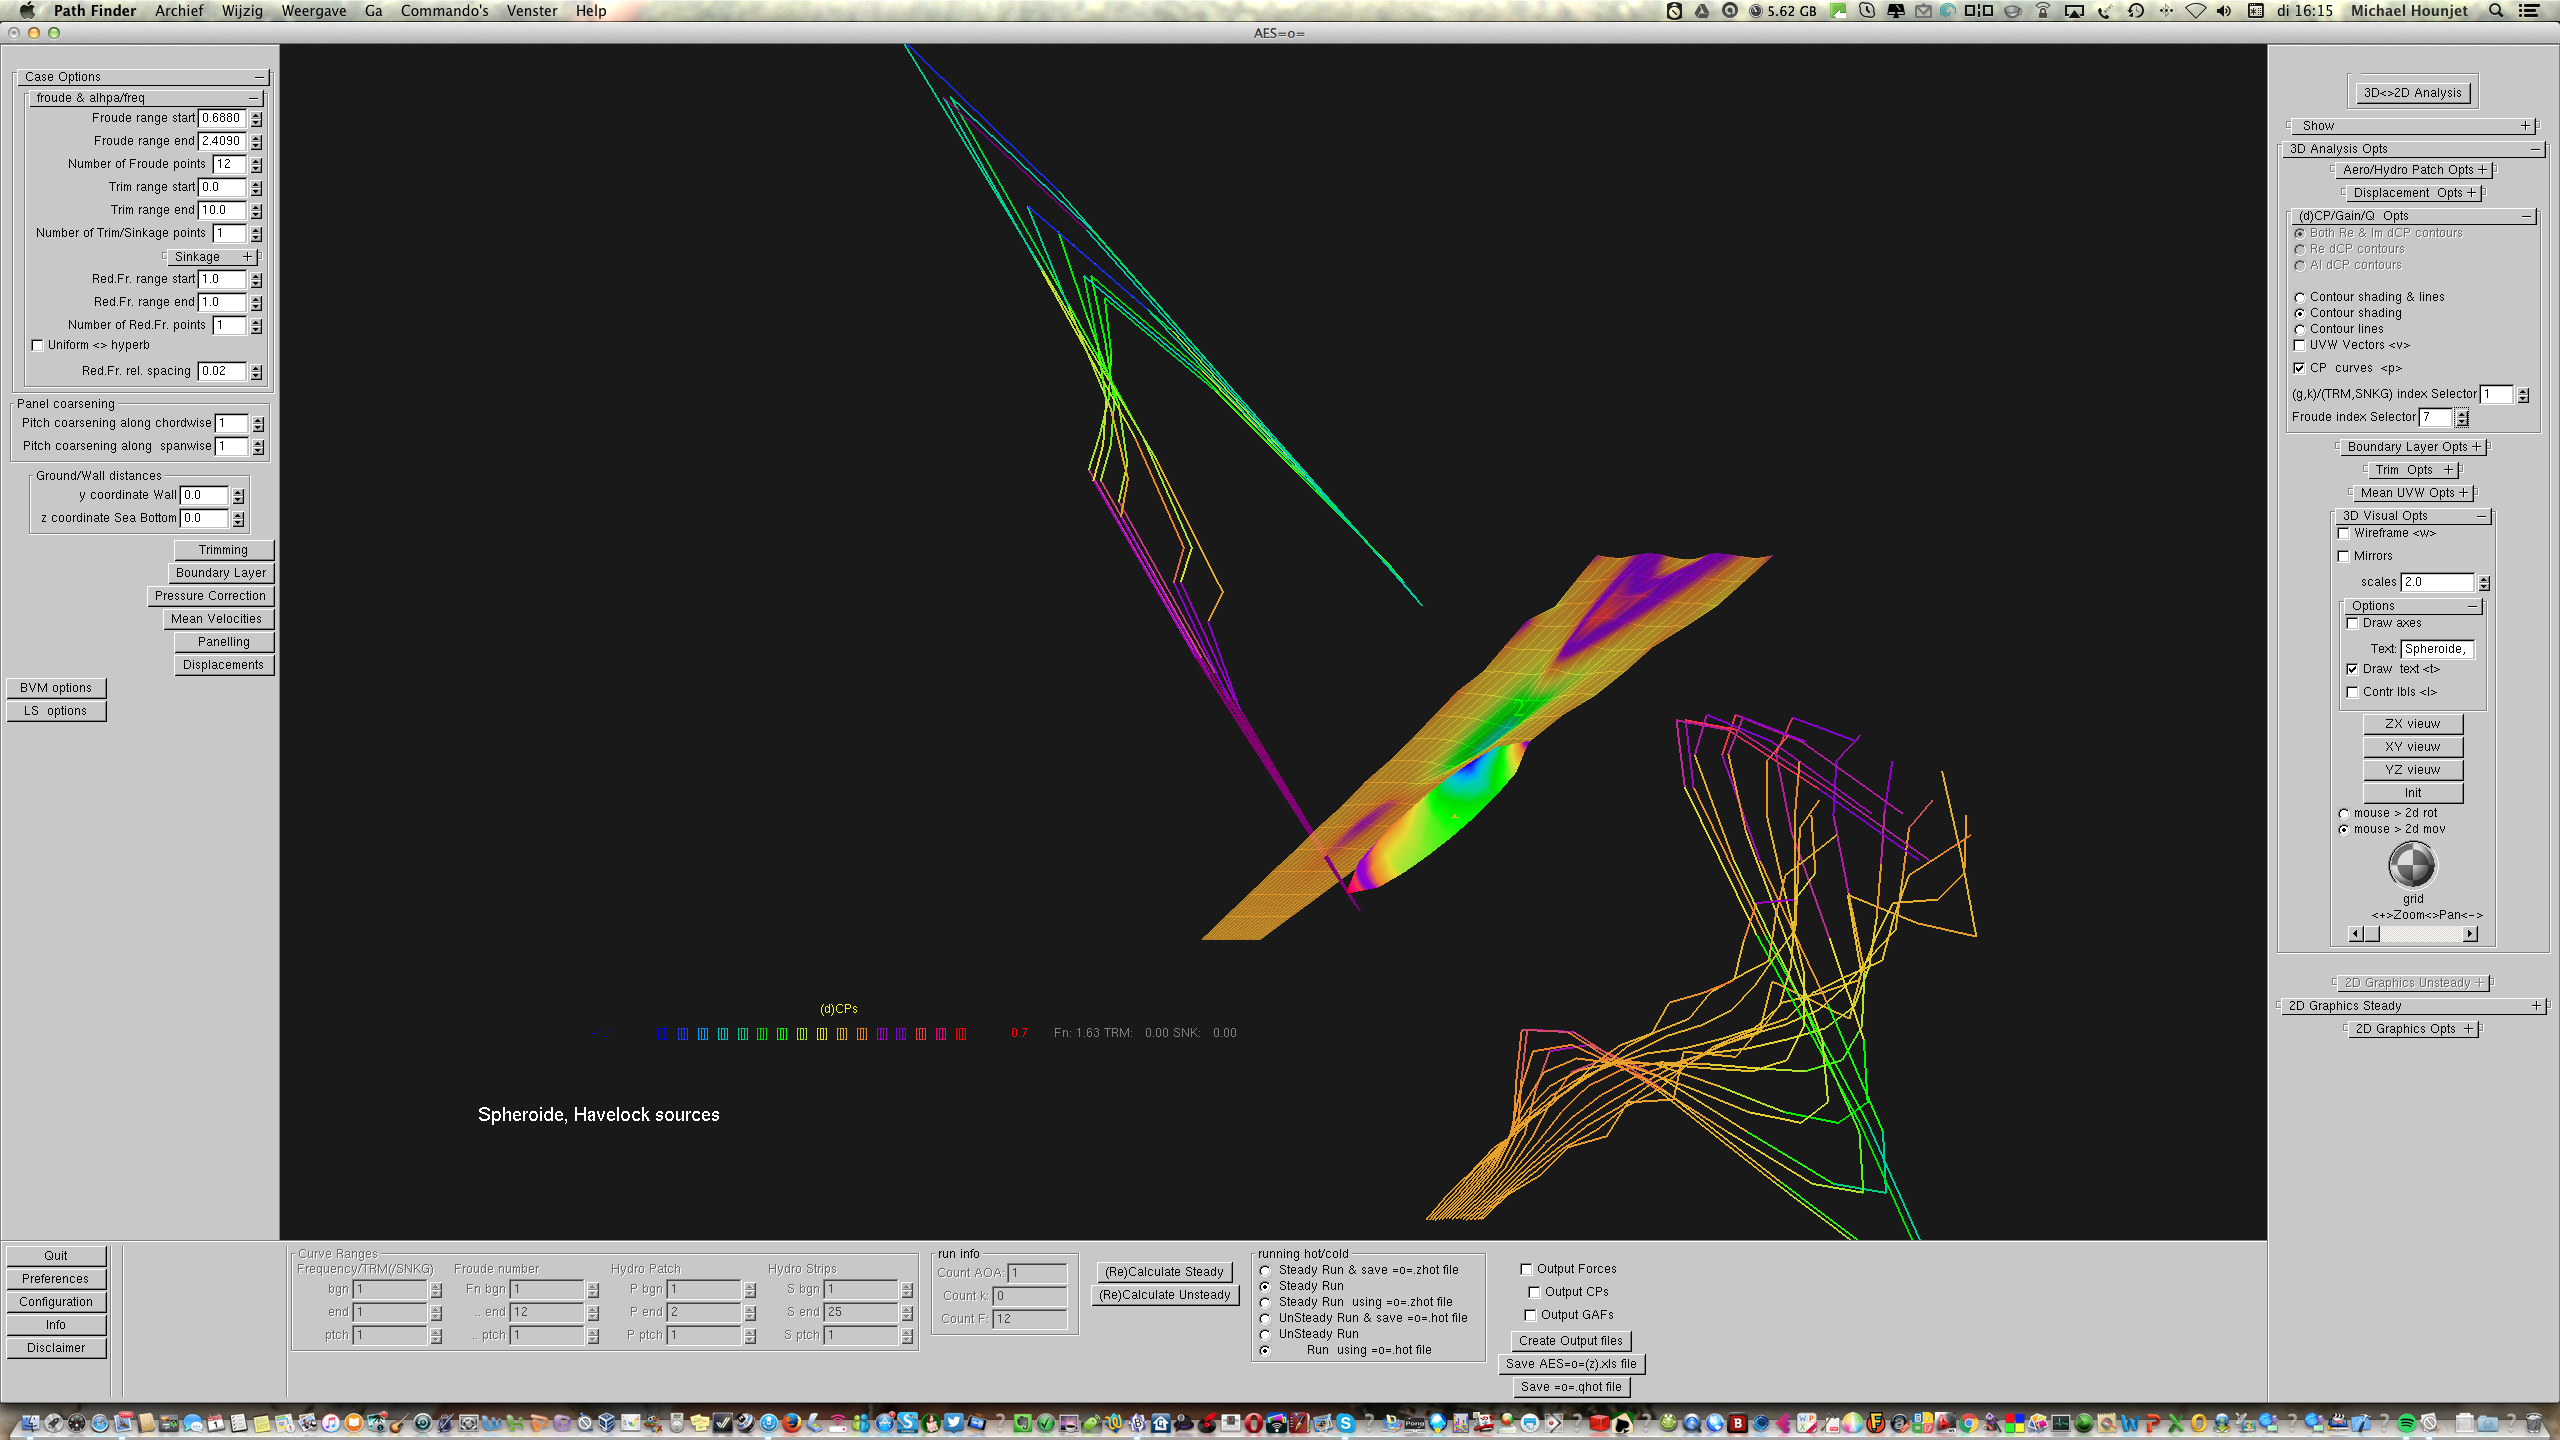2560x1440 pixels.
Task: Open Evernote from the dock
Action: (1023, 1423)
